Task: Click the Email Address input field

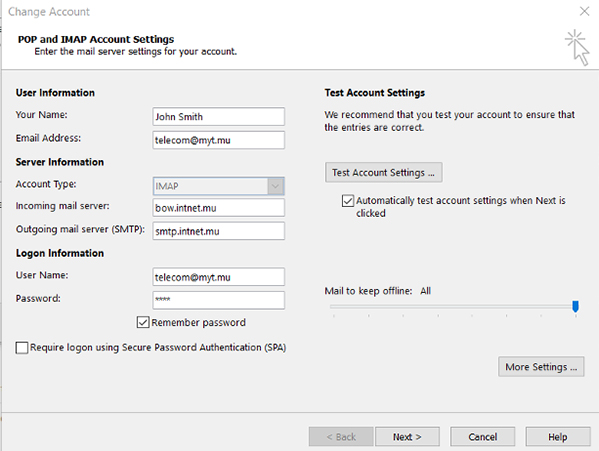Action: point(219,140)
